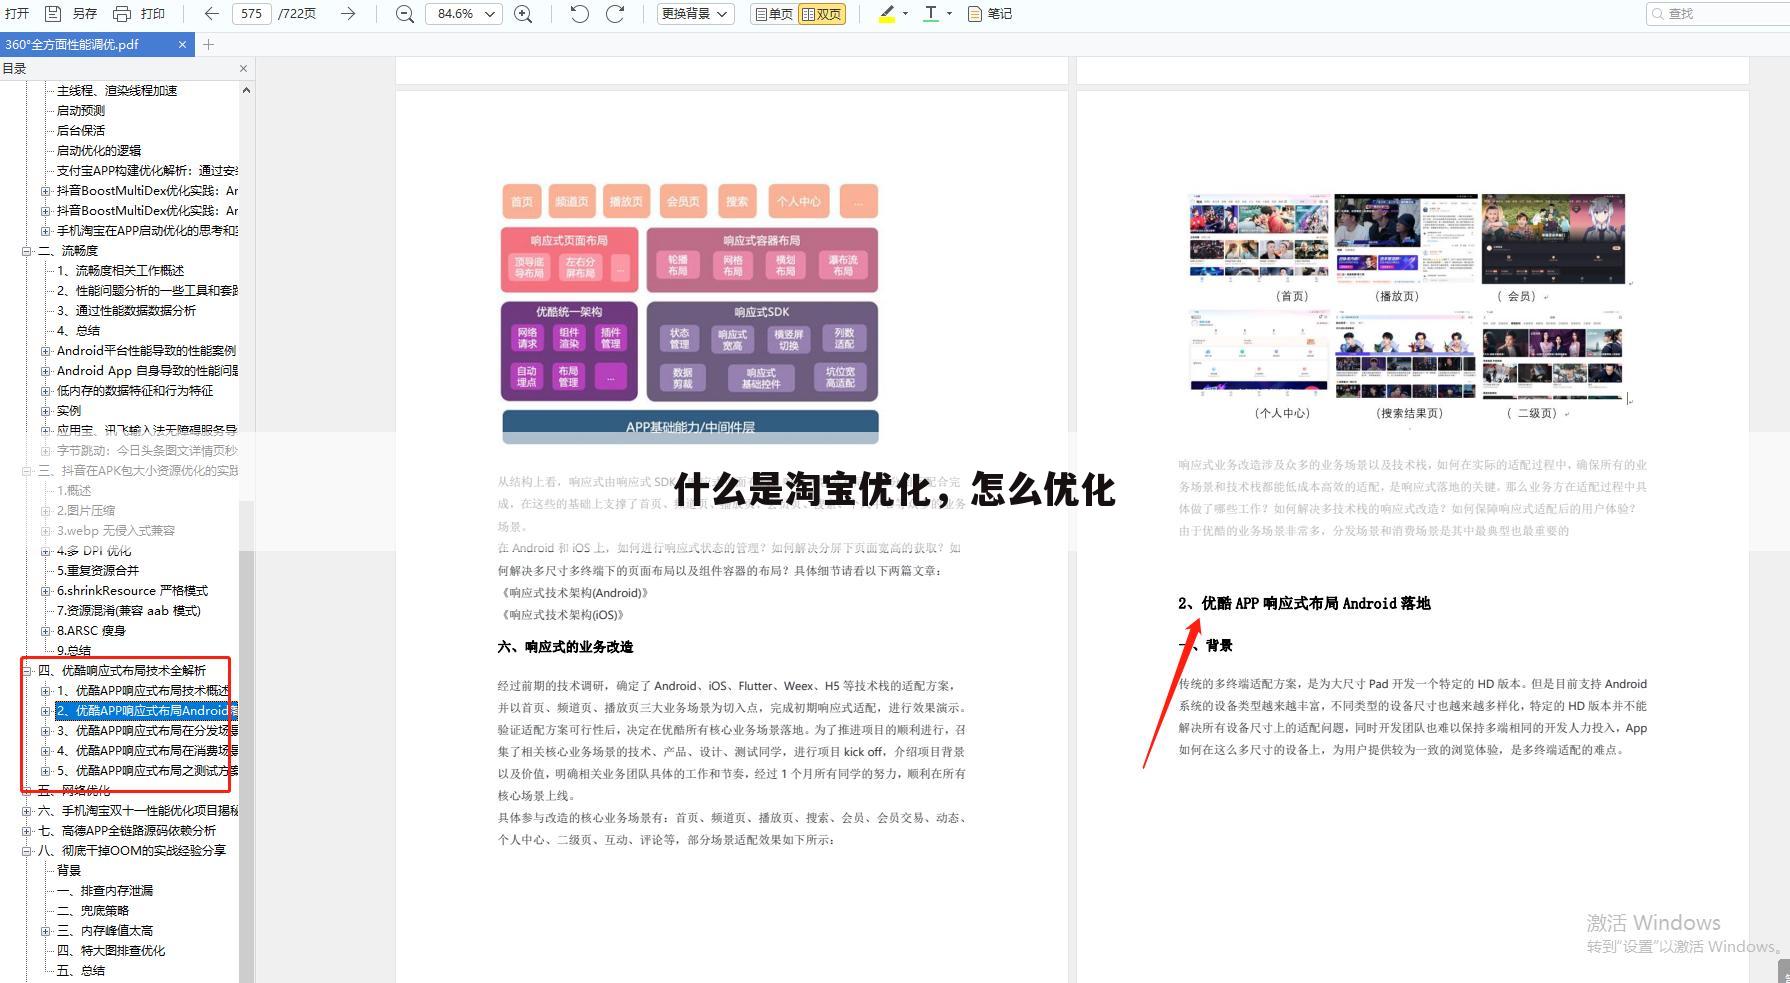
Task: Collapse the 二、流畅度 tree node
Action: point(28,250)
